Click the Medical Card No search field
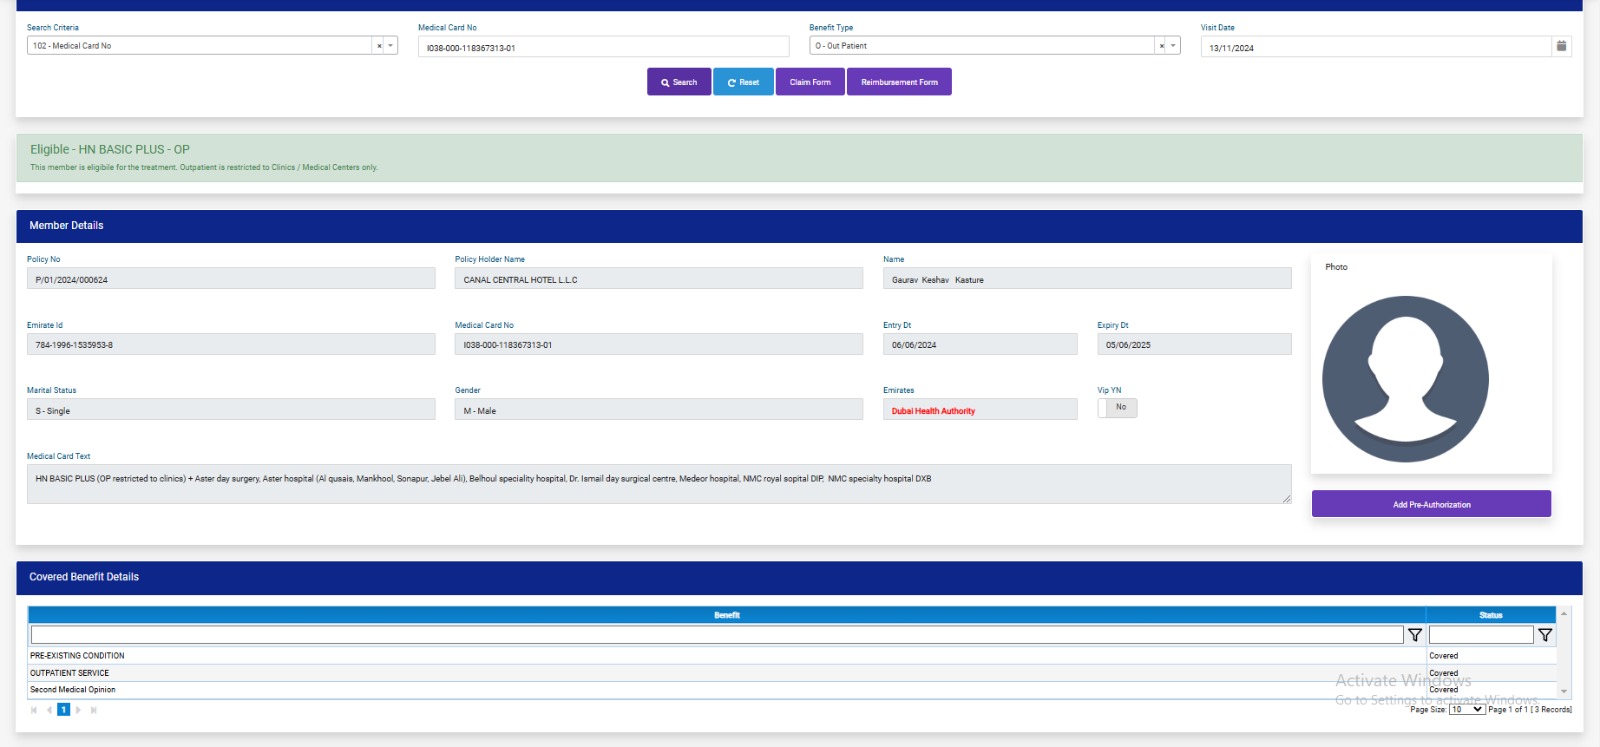This screenshot has width=1600, height=747. point(603,47)
